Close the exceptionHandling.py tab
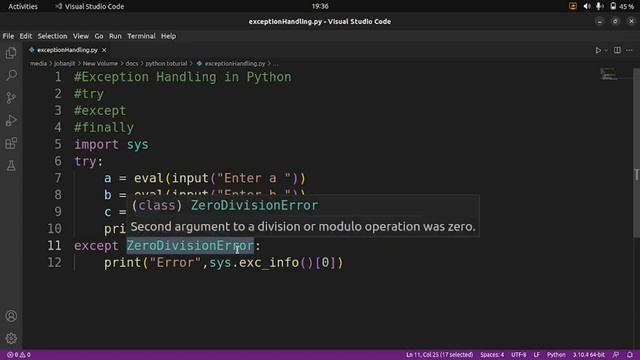Viewport: 640px width, 360px height. [x=104, y=50]
